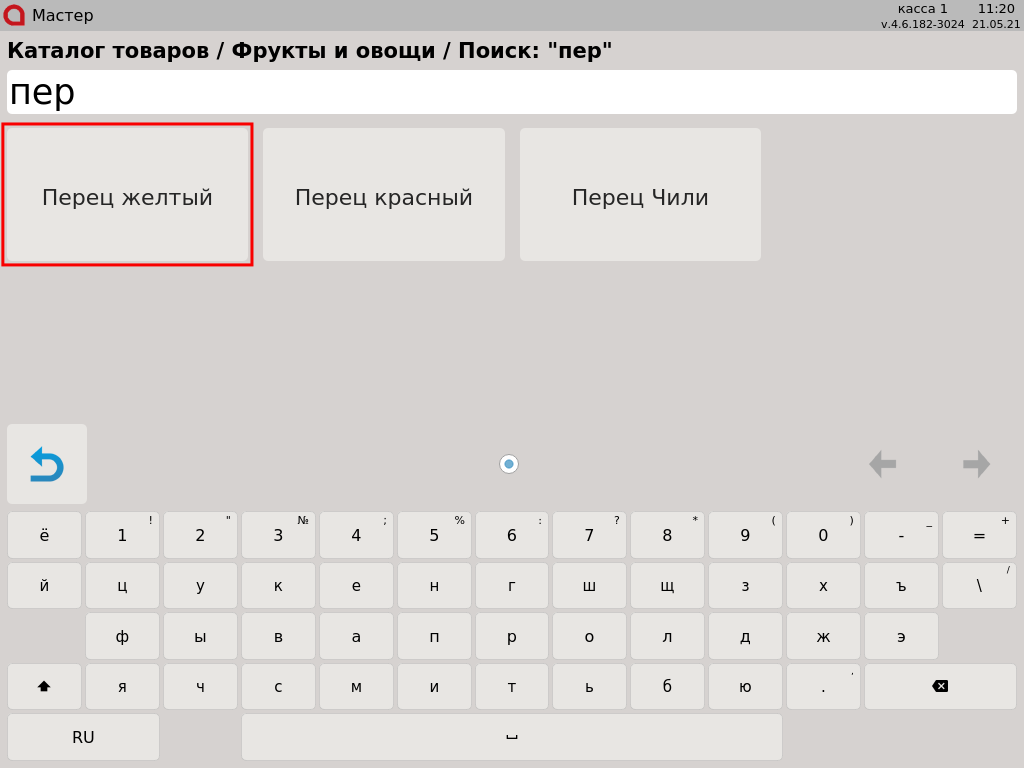This screenshot has width=1024, height=768.
Task: Tap the Shift arrow key
Action: (44, 687)
